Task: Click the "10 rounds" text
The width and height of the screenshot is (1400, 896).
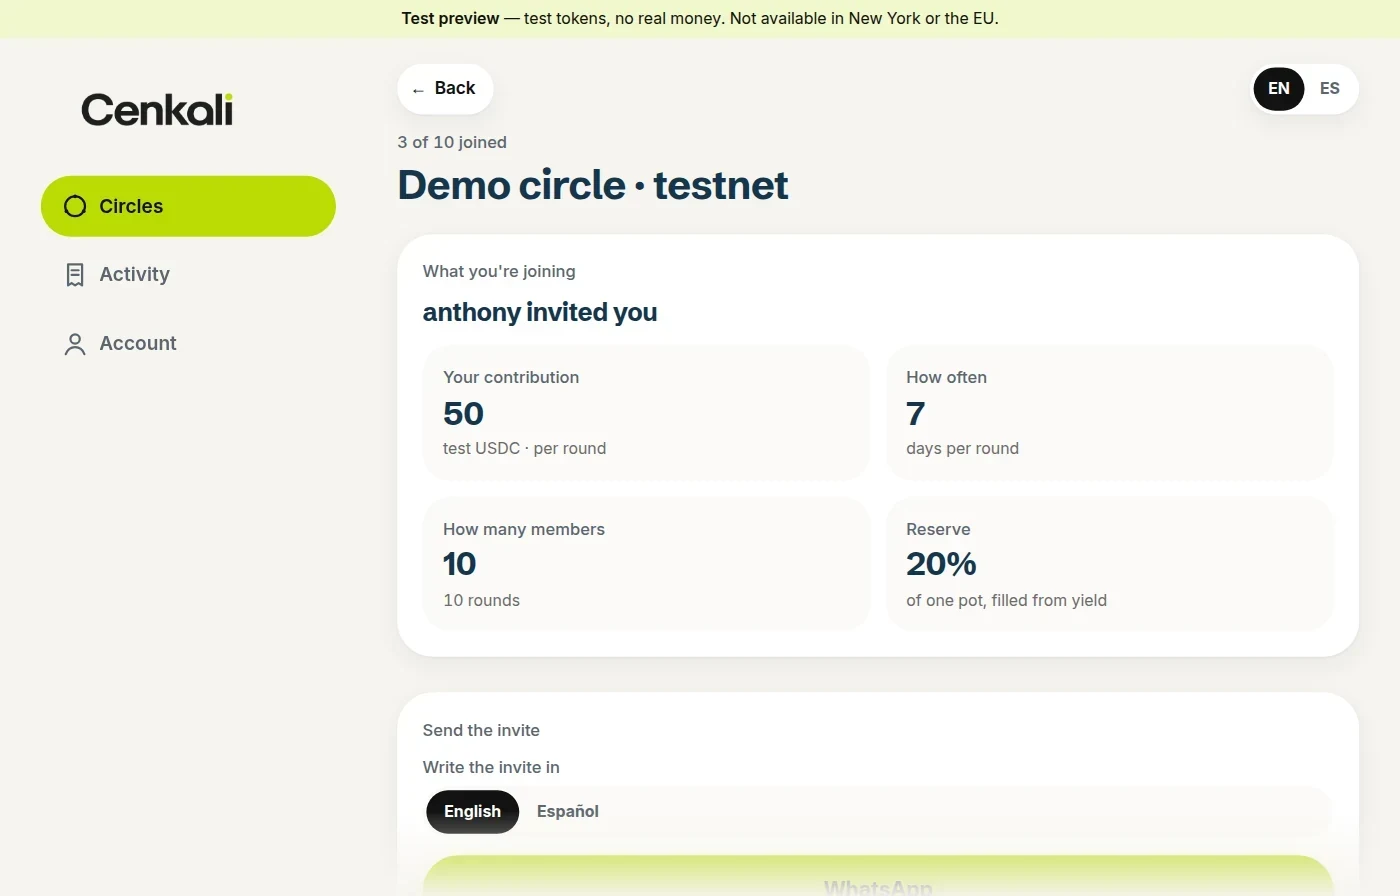Action: pyautogui.click(x=482, y=600)
